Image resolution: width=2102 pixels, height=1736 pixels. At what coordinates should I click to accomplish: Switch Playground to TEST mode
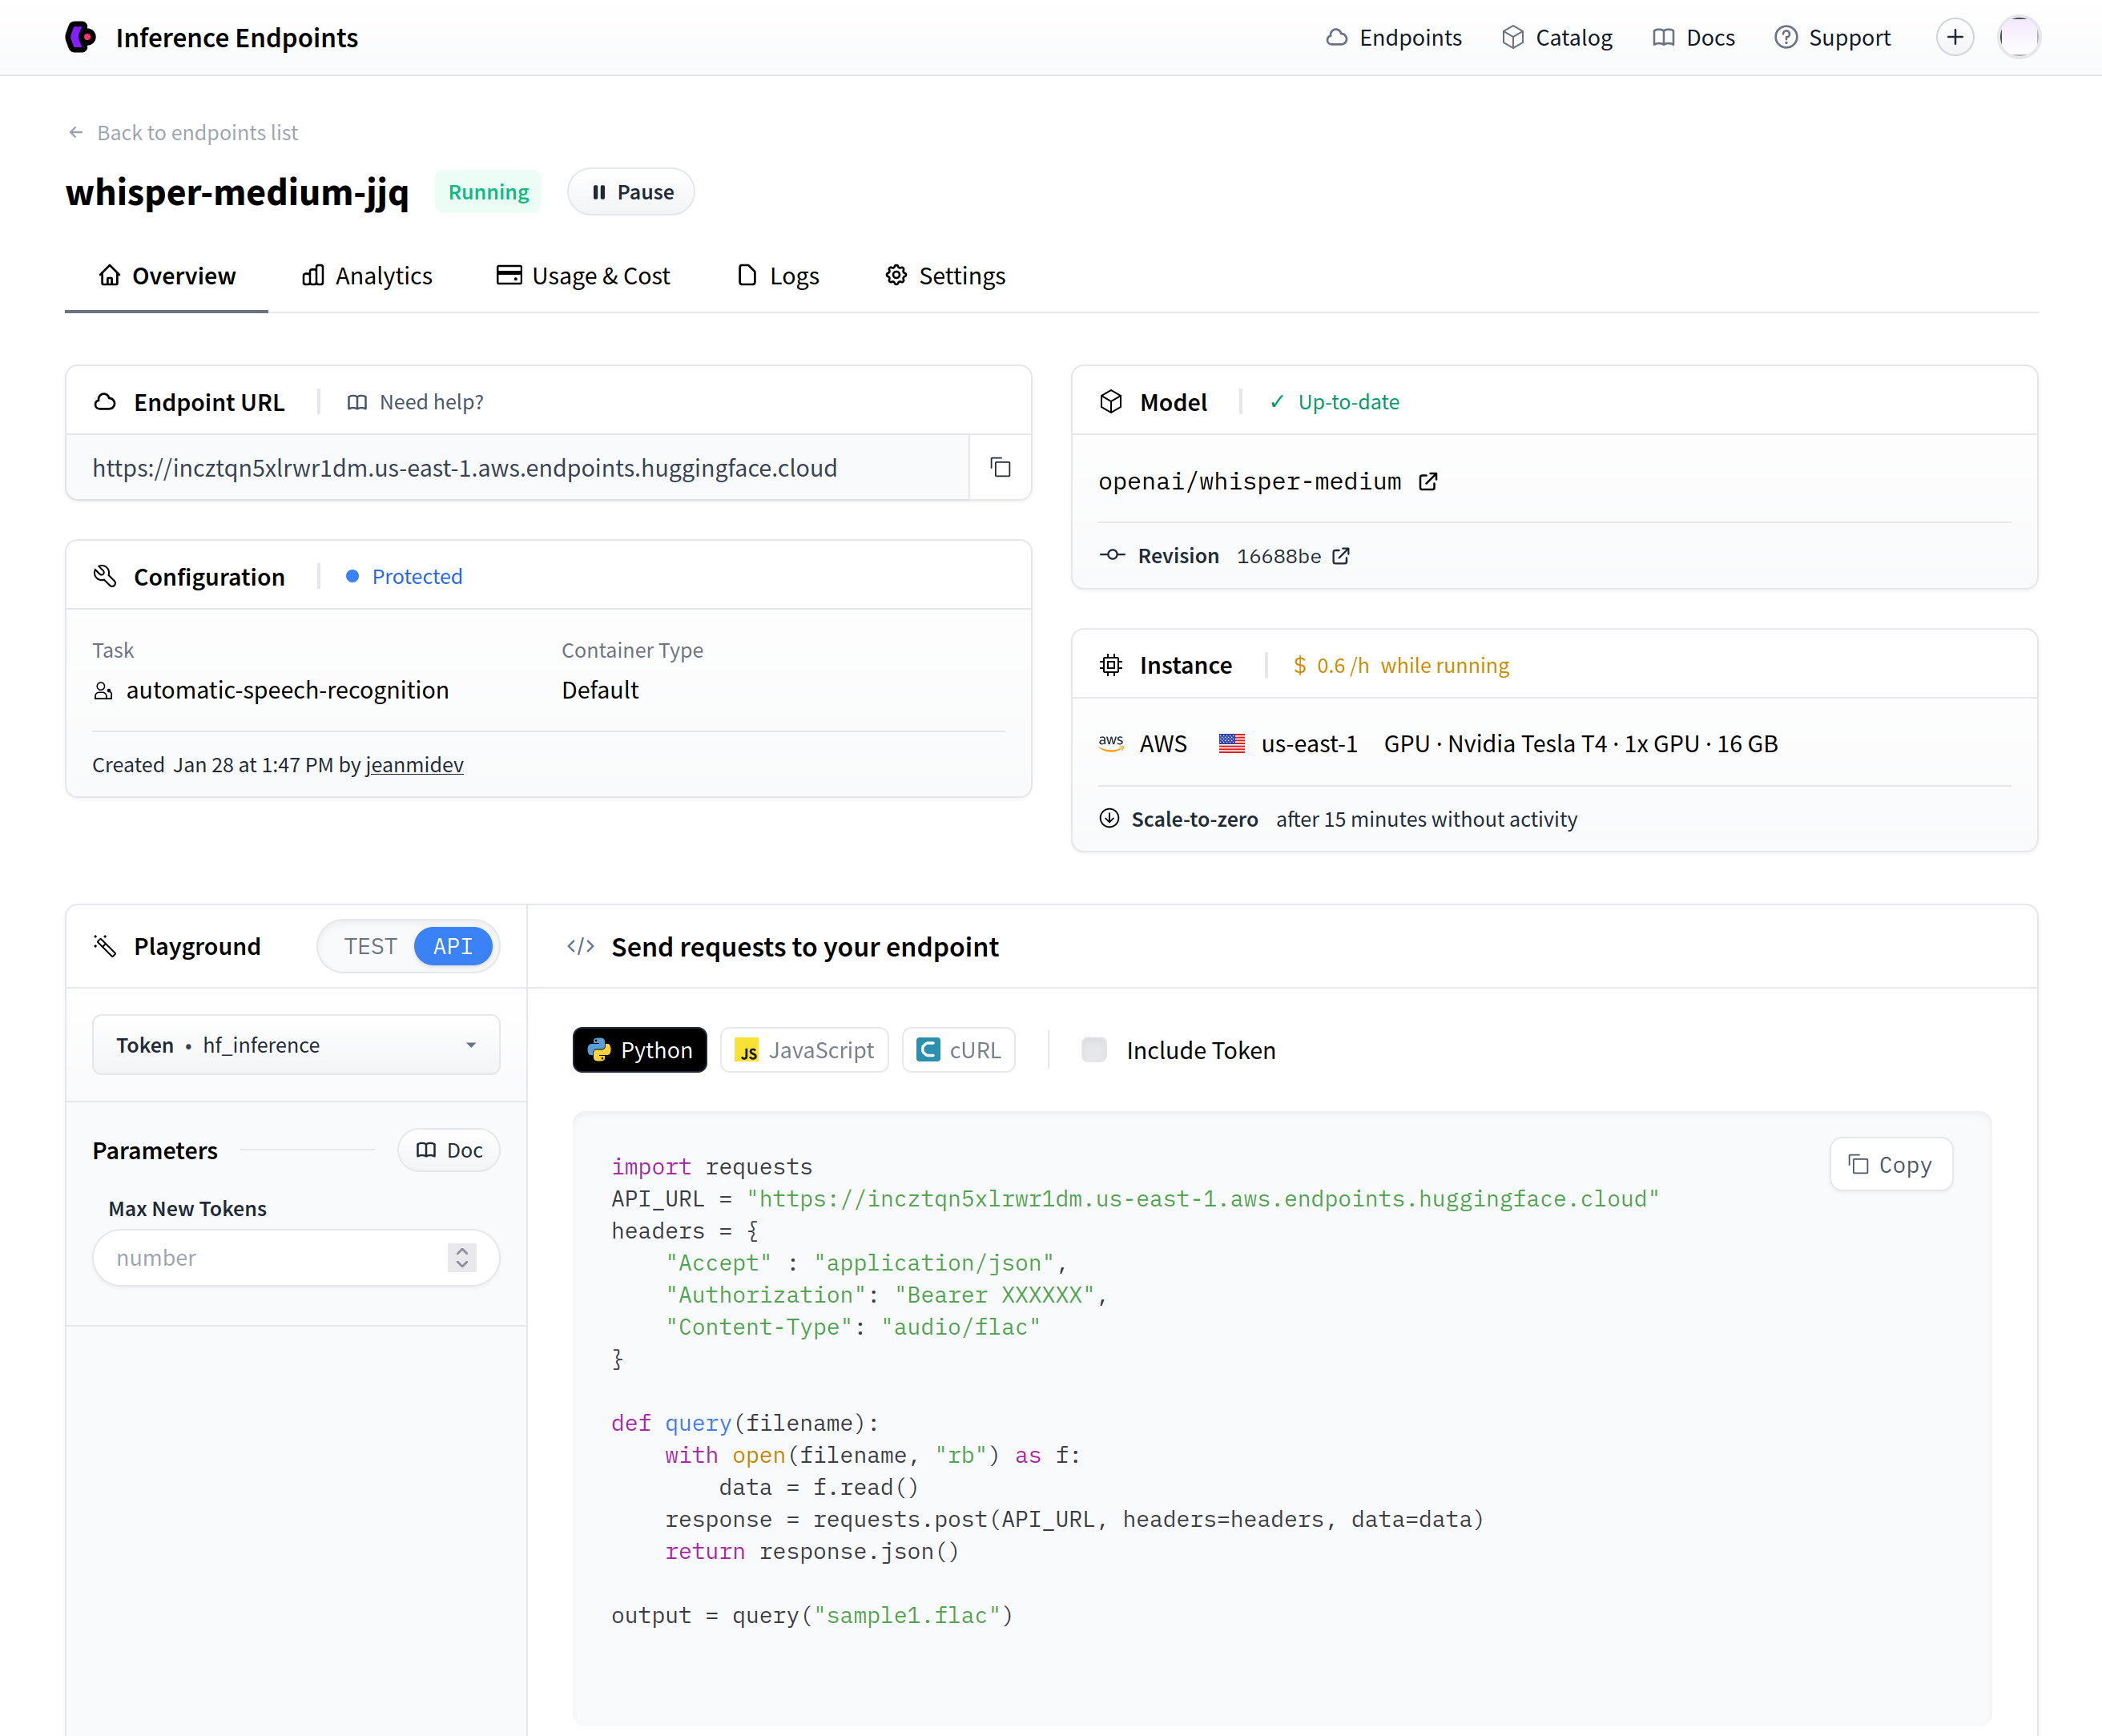370,946
